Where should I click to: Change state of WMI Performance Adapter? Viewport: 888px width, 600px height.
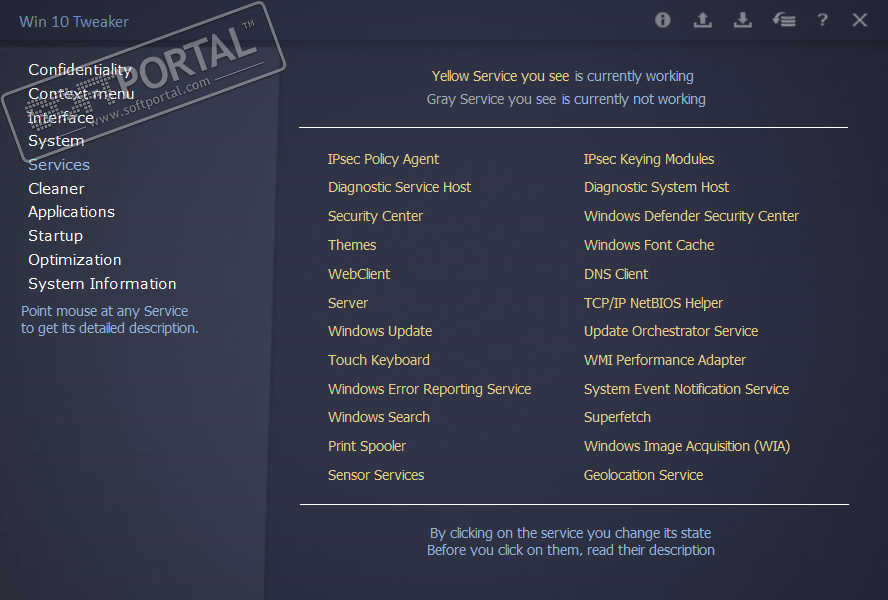point(665,360)
